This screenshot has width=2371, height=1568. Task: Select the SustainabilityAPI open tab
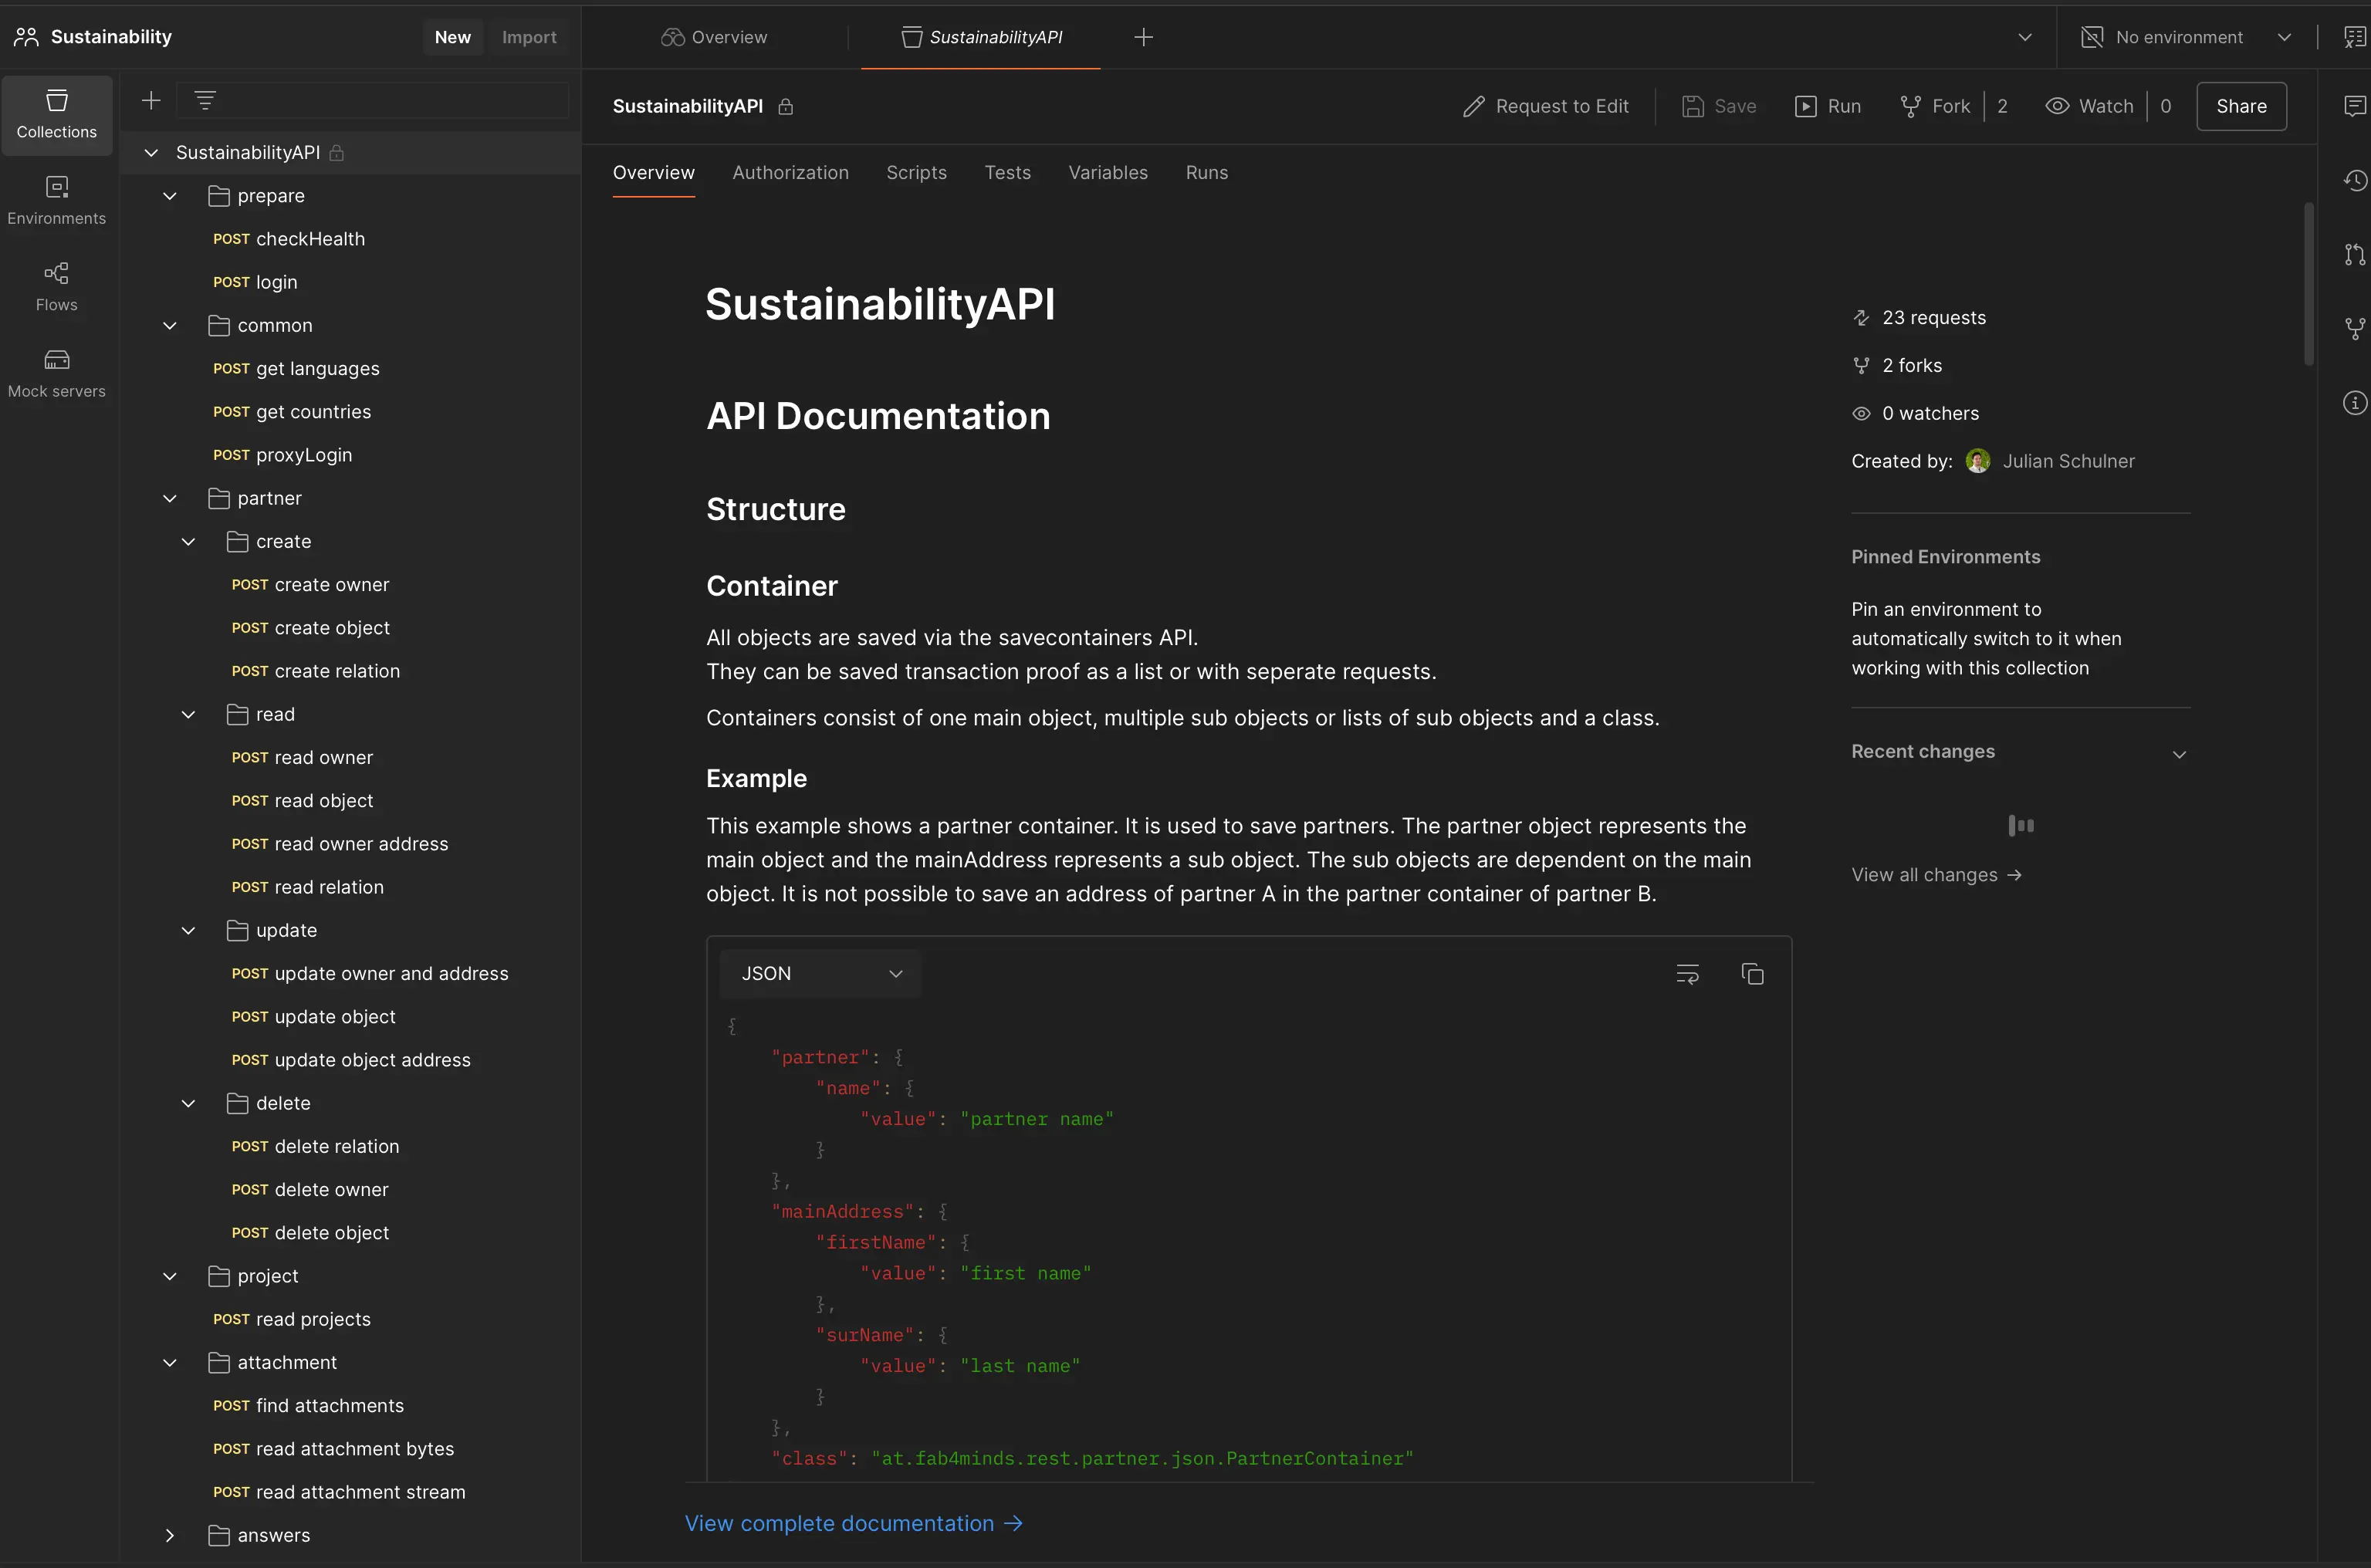[x=981, y=37]
